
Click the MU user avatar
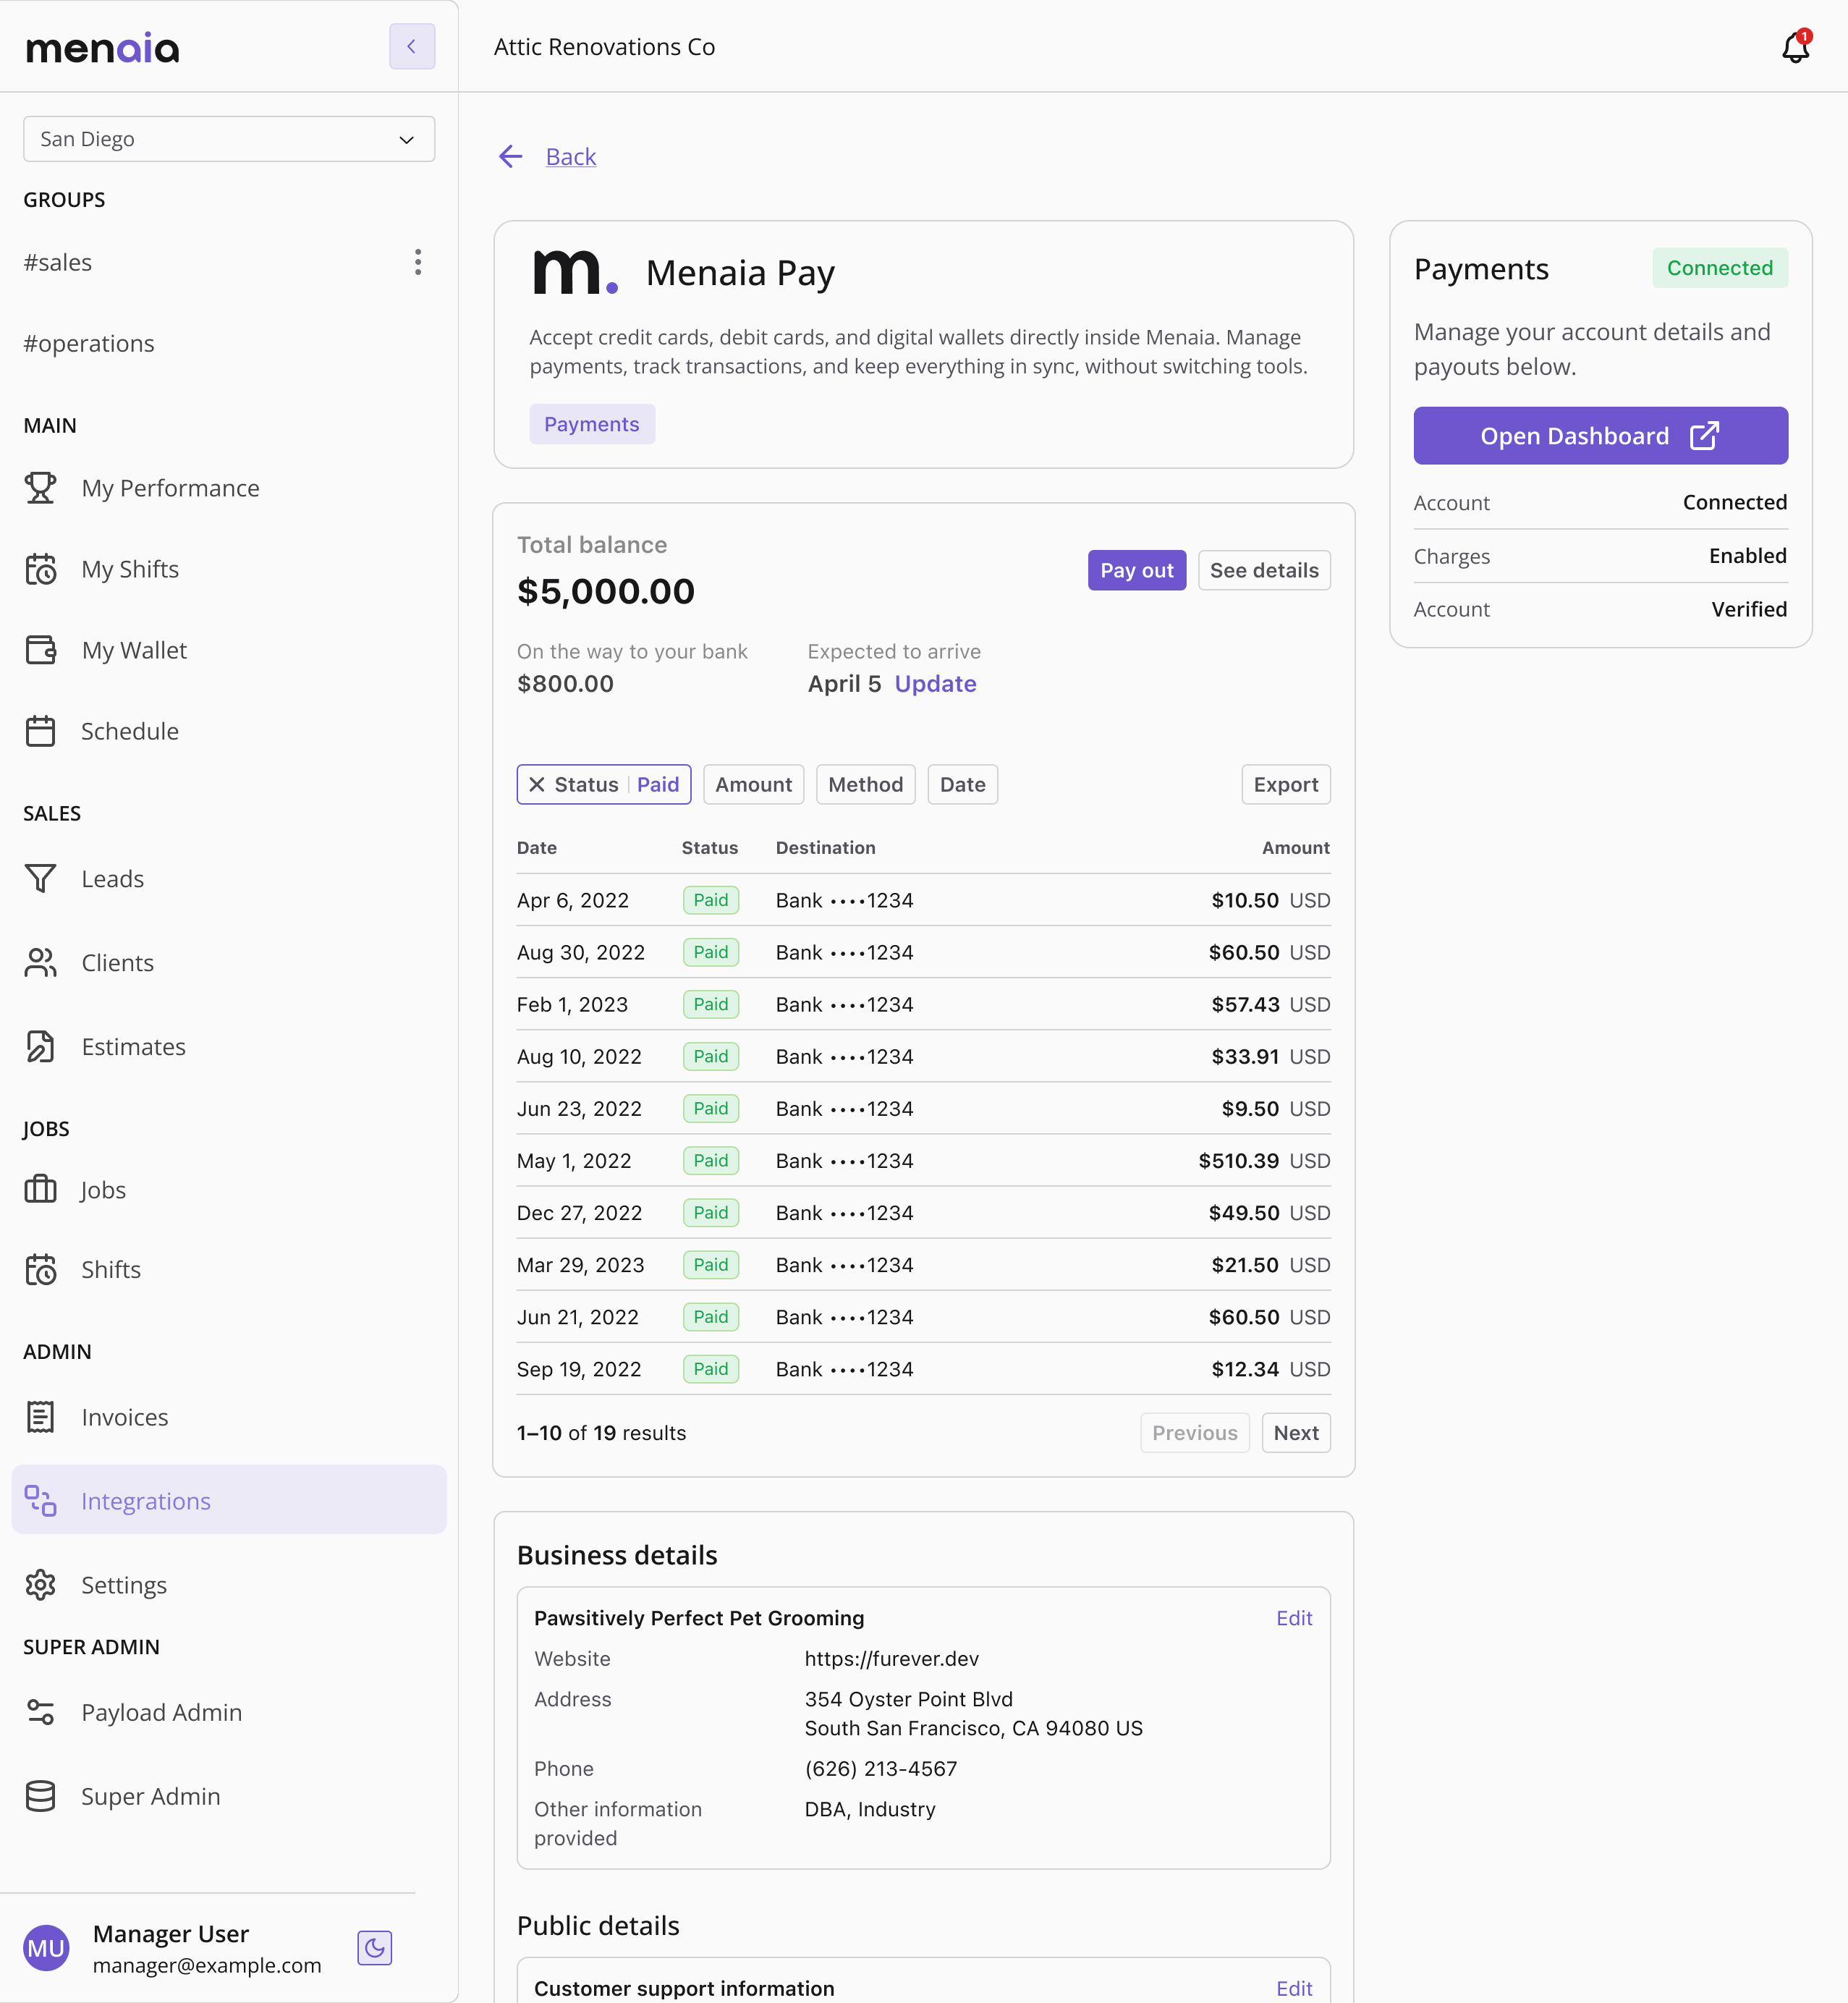point(46,1947)
